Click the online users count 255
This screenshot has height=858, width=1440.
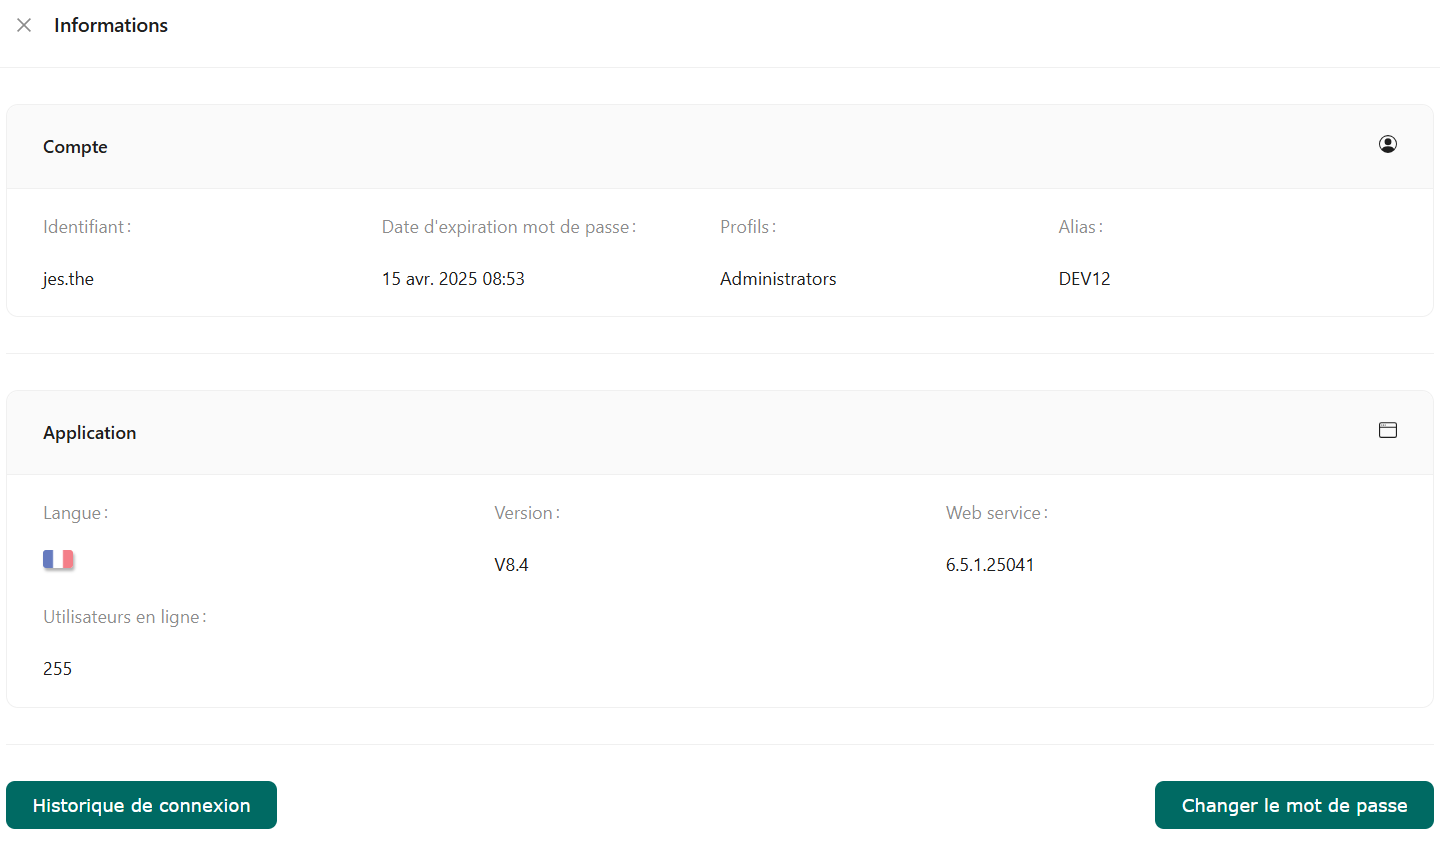click(57, 669)
